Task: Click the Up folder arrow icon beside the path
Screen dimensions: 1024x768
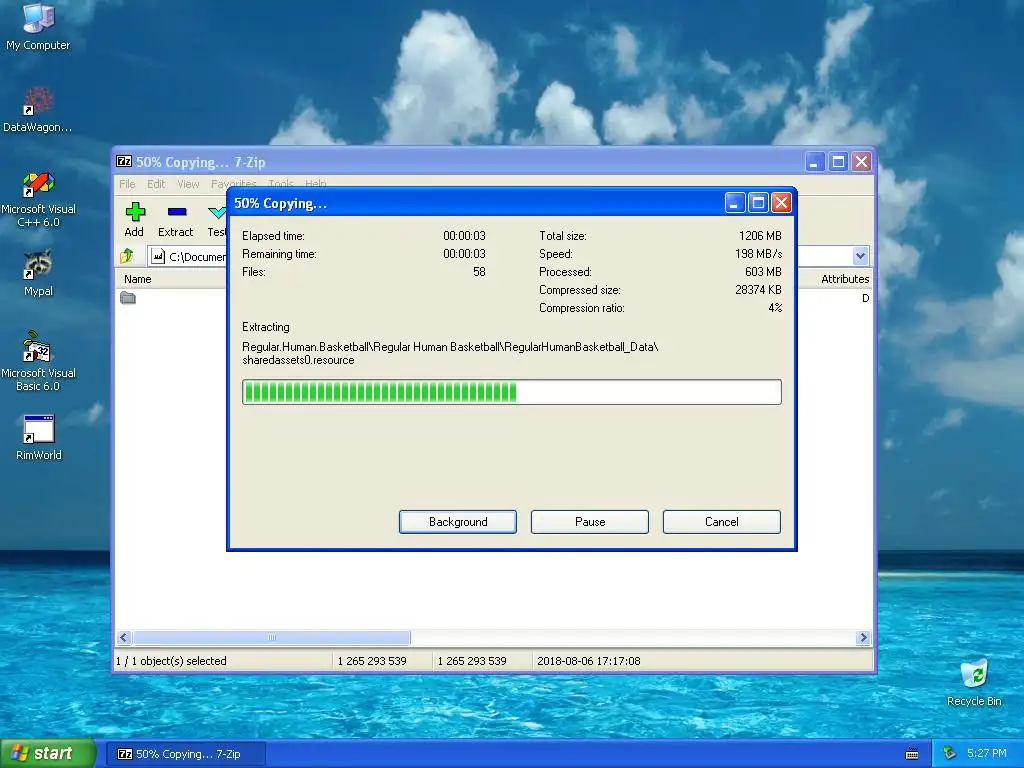Action: pos(127,256)
